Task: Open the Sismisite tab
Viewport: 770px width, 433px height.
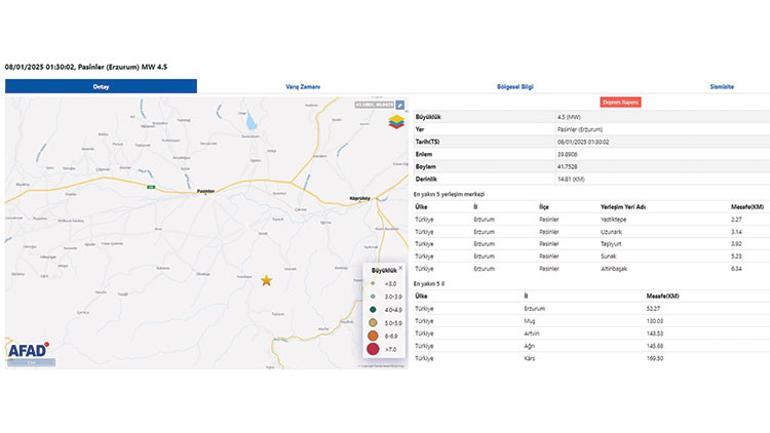Action: 721,87
